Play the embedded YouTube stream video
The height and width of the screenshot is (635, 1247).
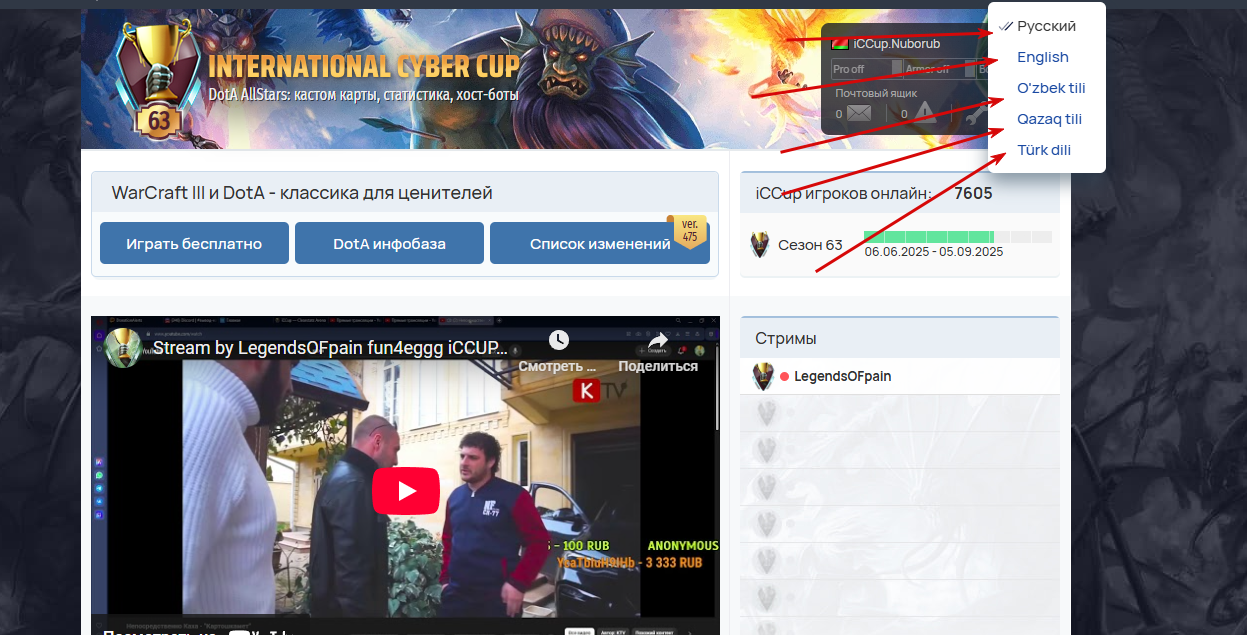pyautogui.click(x=406, y=491)
